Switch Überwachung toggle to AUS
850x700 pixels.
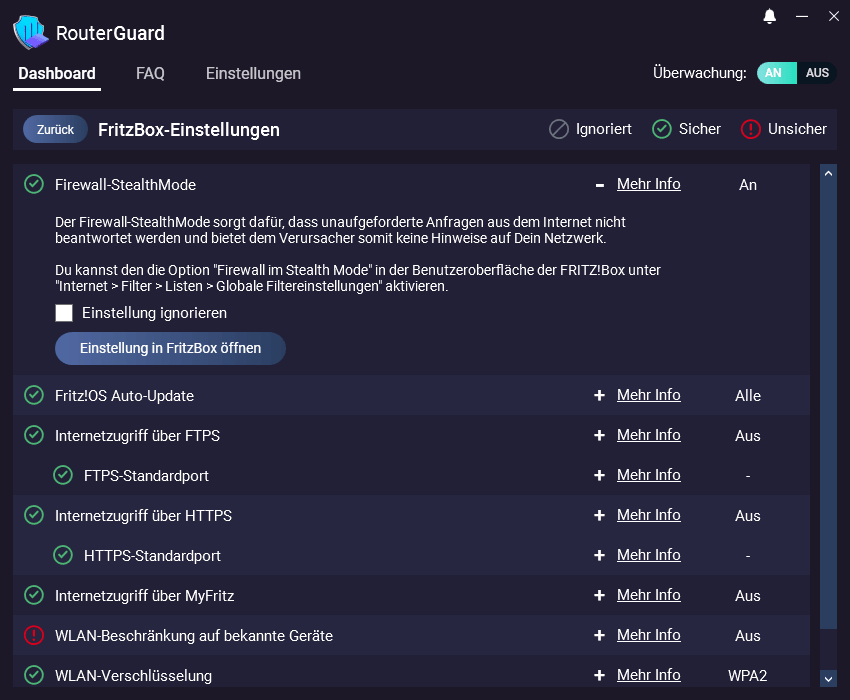[817, 73]
